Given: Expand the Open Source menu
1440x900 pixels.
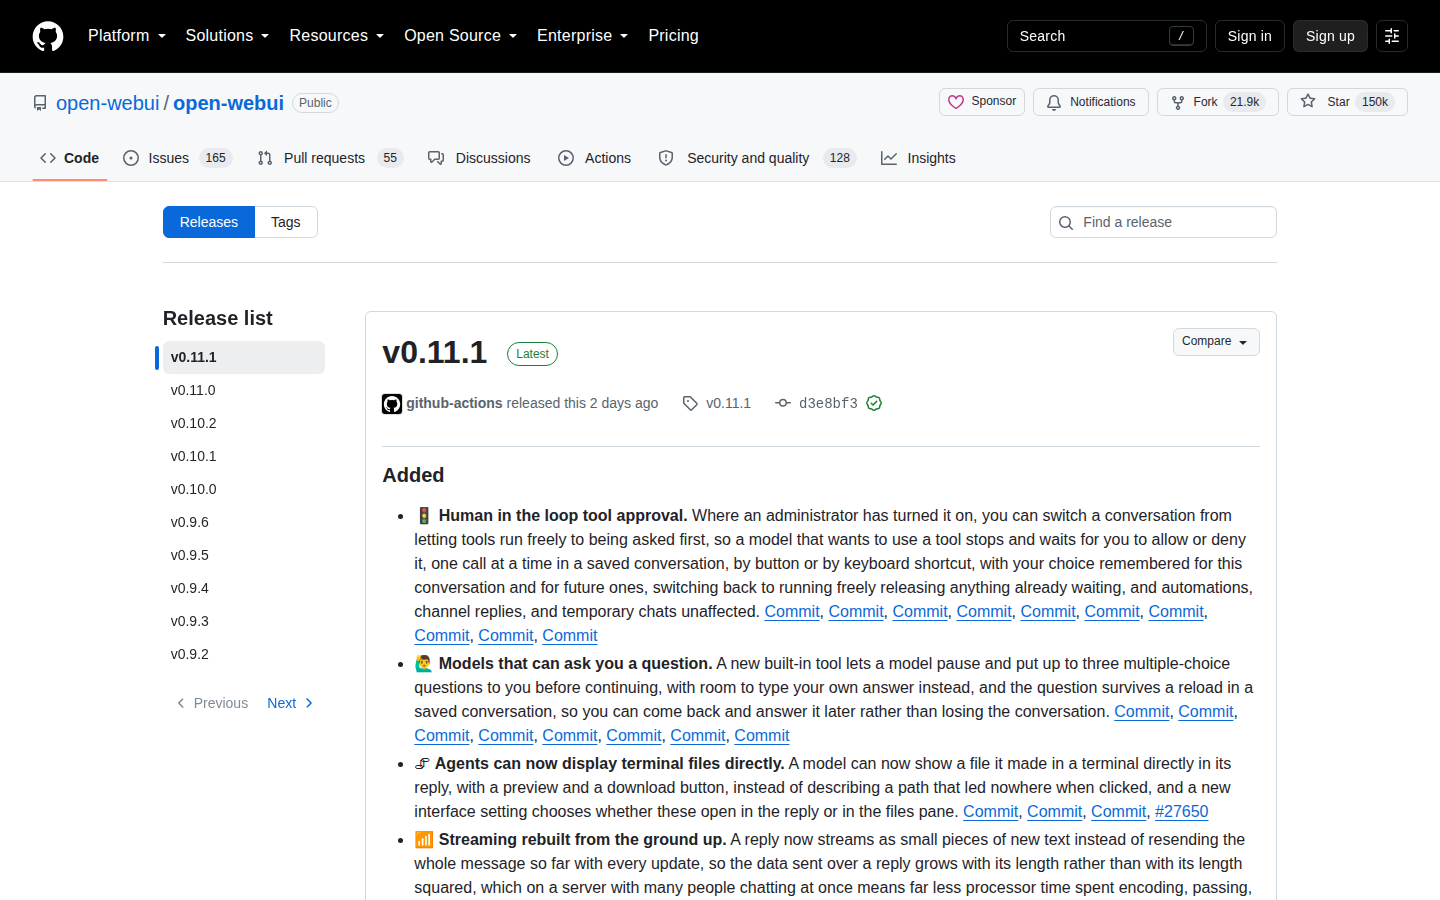Looking at the screenshot, I should coord(461,36).
